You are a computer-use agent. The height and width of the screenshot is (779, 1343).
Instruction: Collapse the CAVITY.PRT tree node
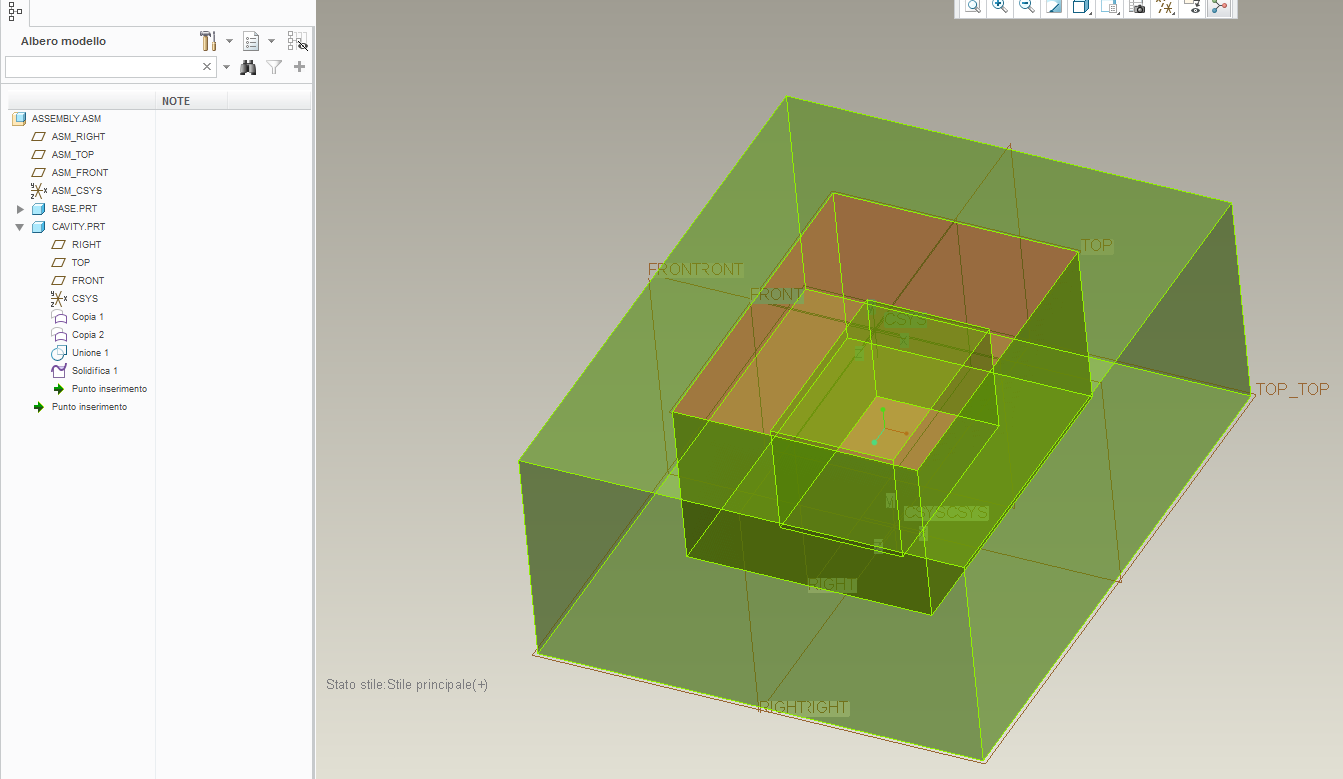(x=20, y=227)
